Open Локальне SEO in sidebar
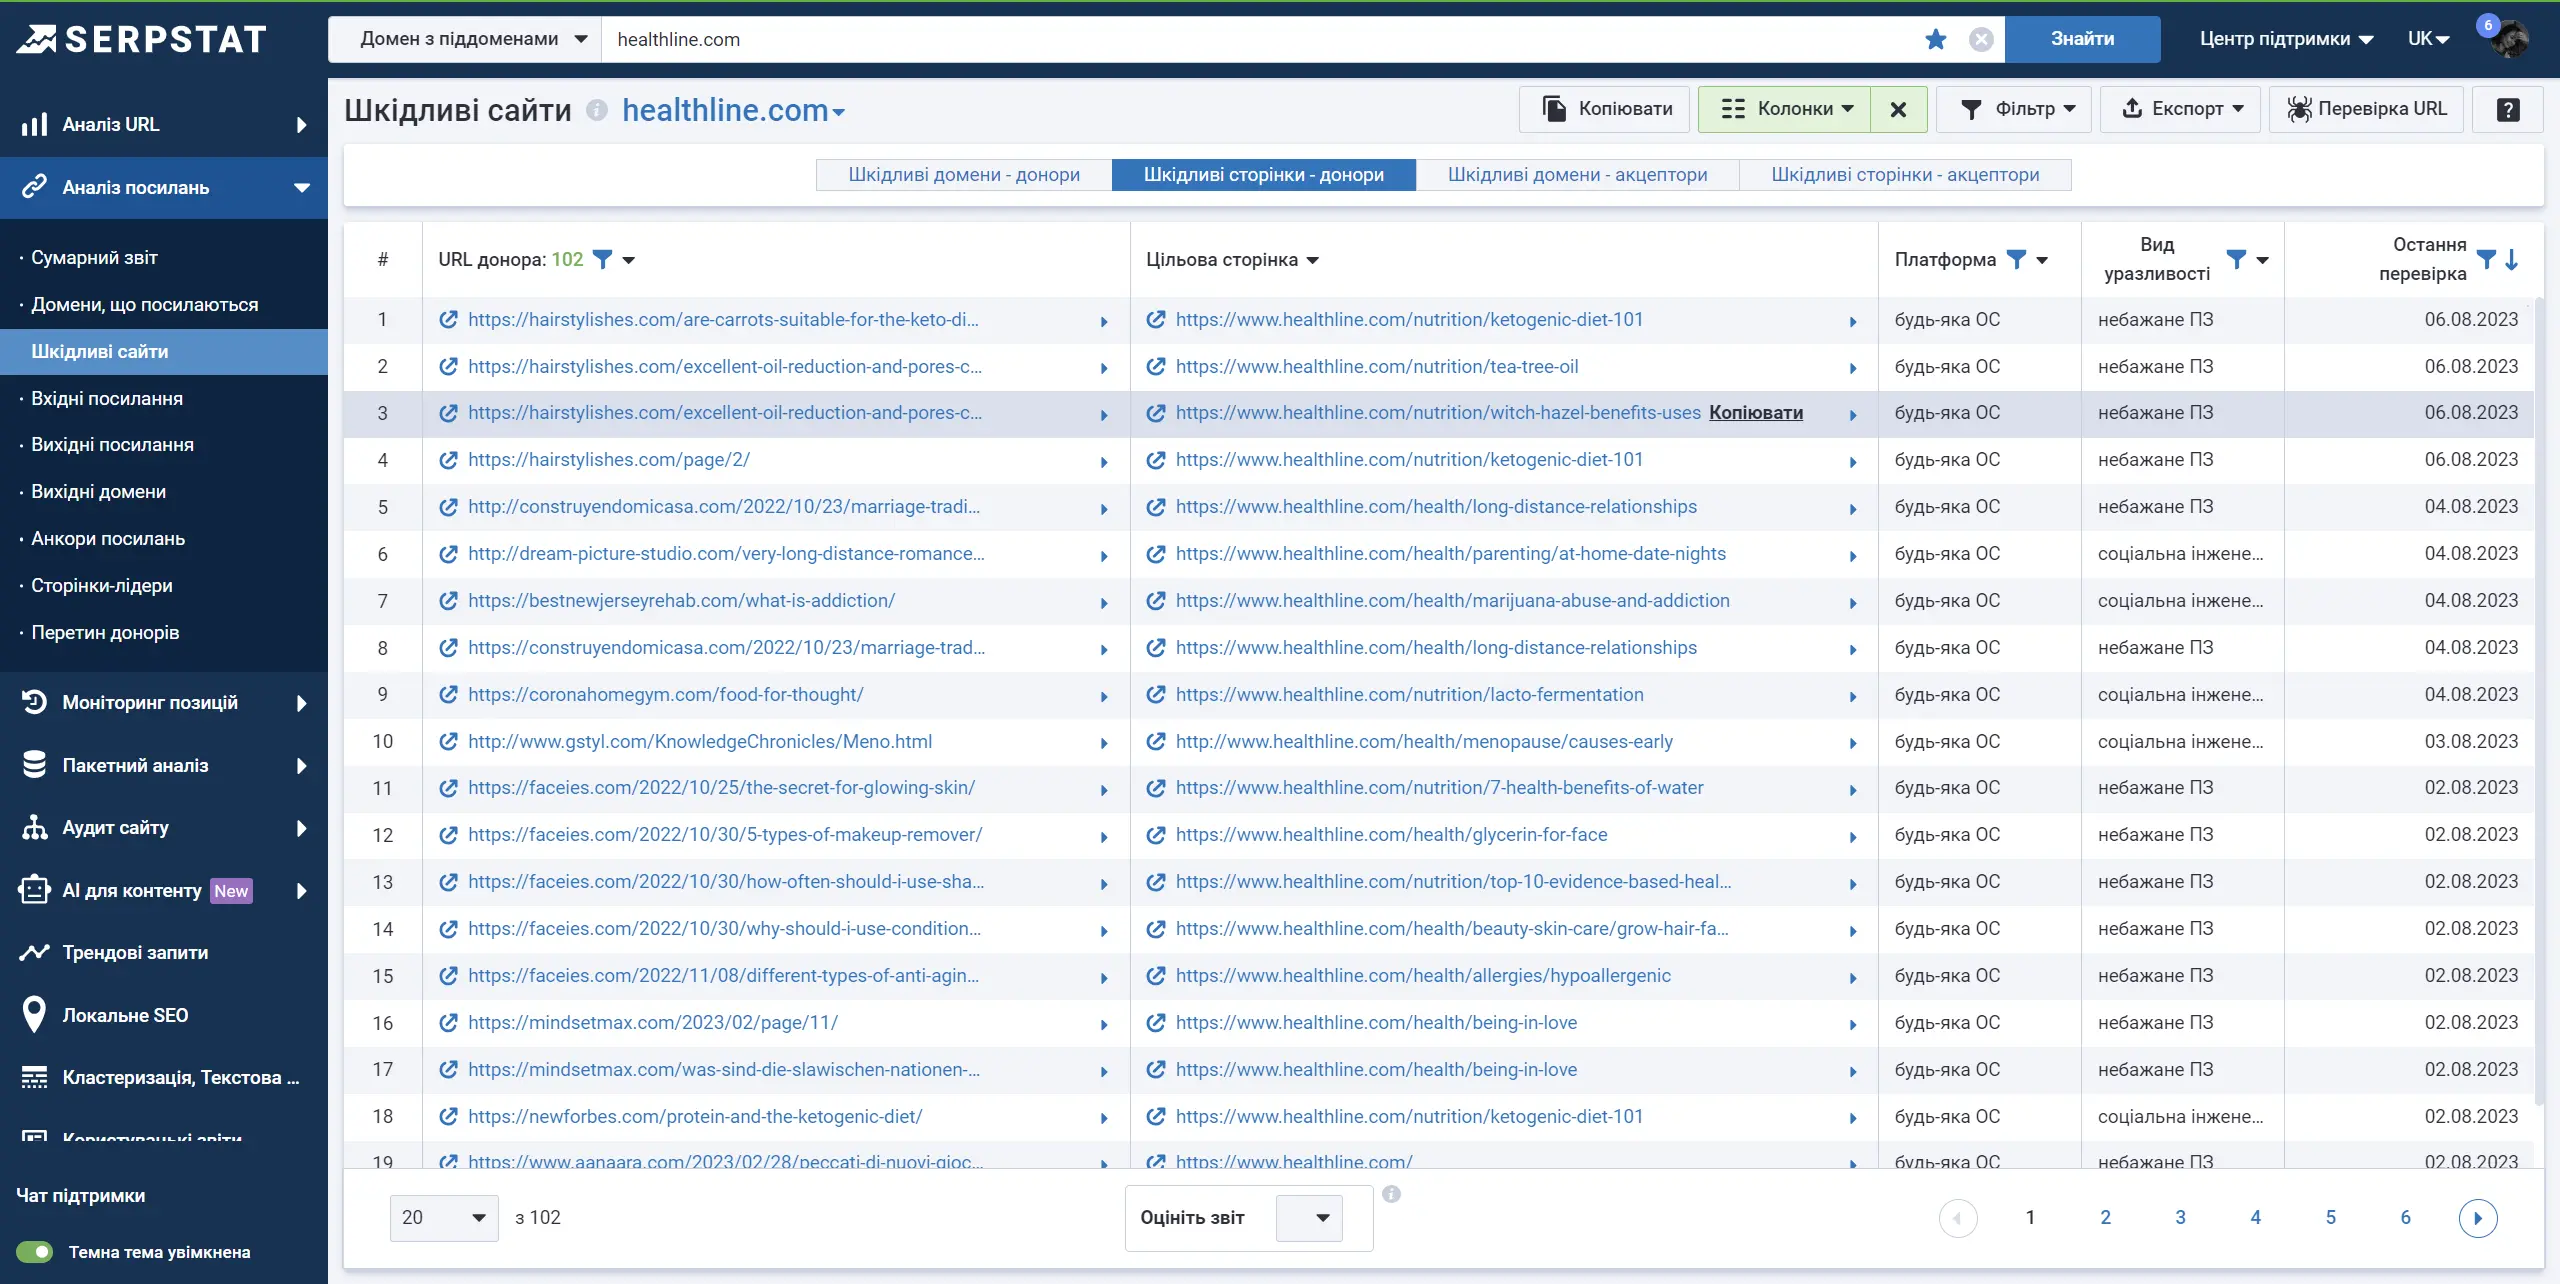 (125, 1015)
